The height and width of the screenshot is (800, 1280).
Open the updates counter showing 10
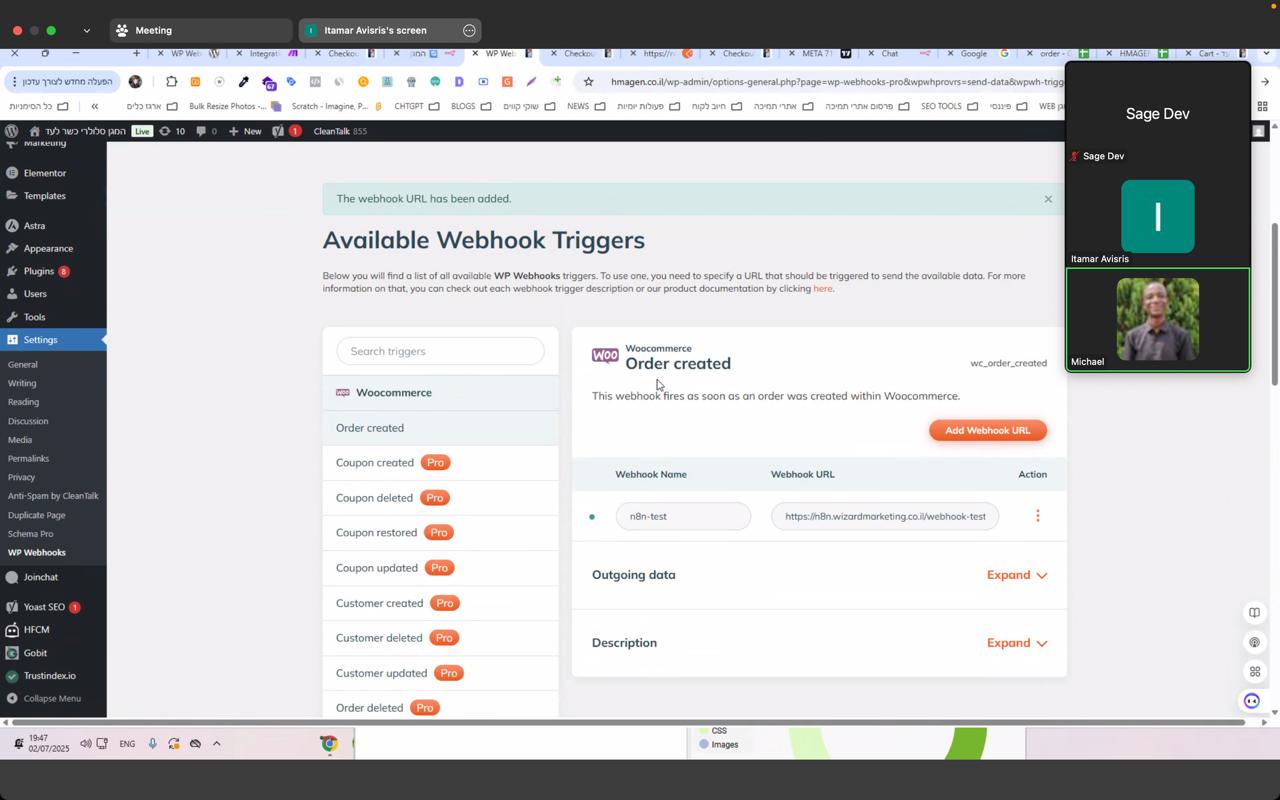pyautogui.click(x=172, y=131)
